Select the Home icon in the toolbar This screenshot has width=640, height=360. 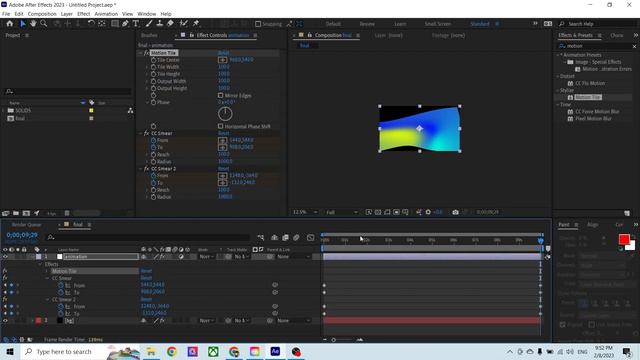tap(10, 24)
